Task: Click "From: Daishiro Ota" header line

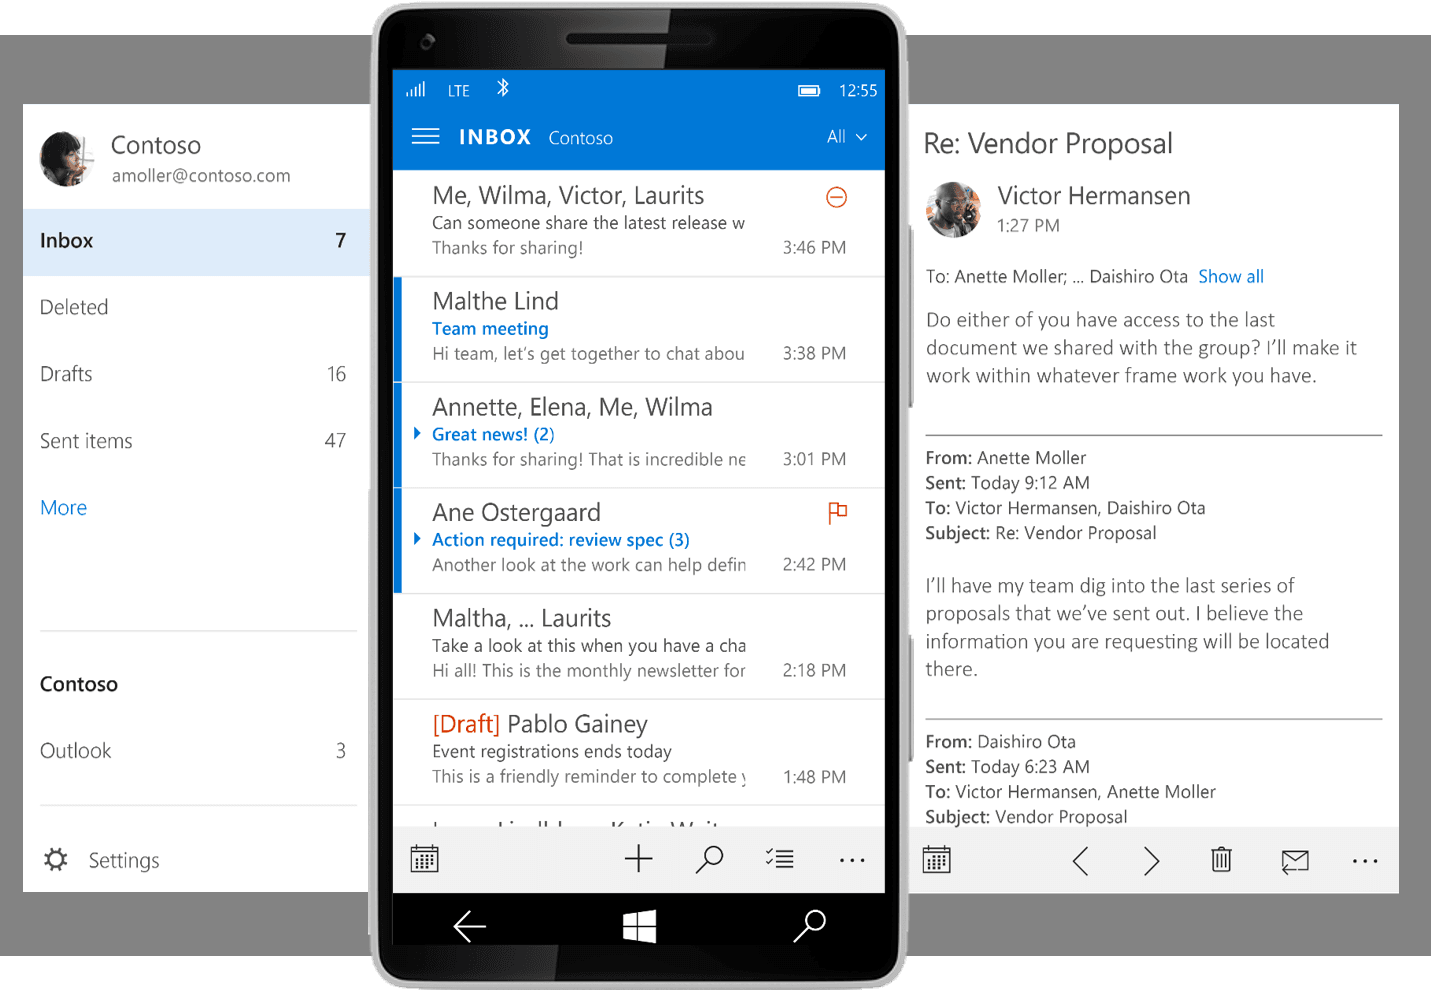Action: (x=1001, y=742)
